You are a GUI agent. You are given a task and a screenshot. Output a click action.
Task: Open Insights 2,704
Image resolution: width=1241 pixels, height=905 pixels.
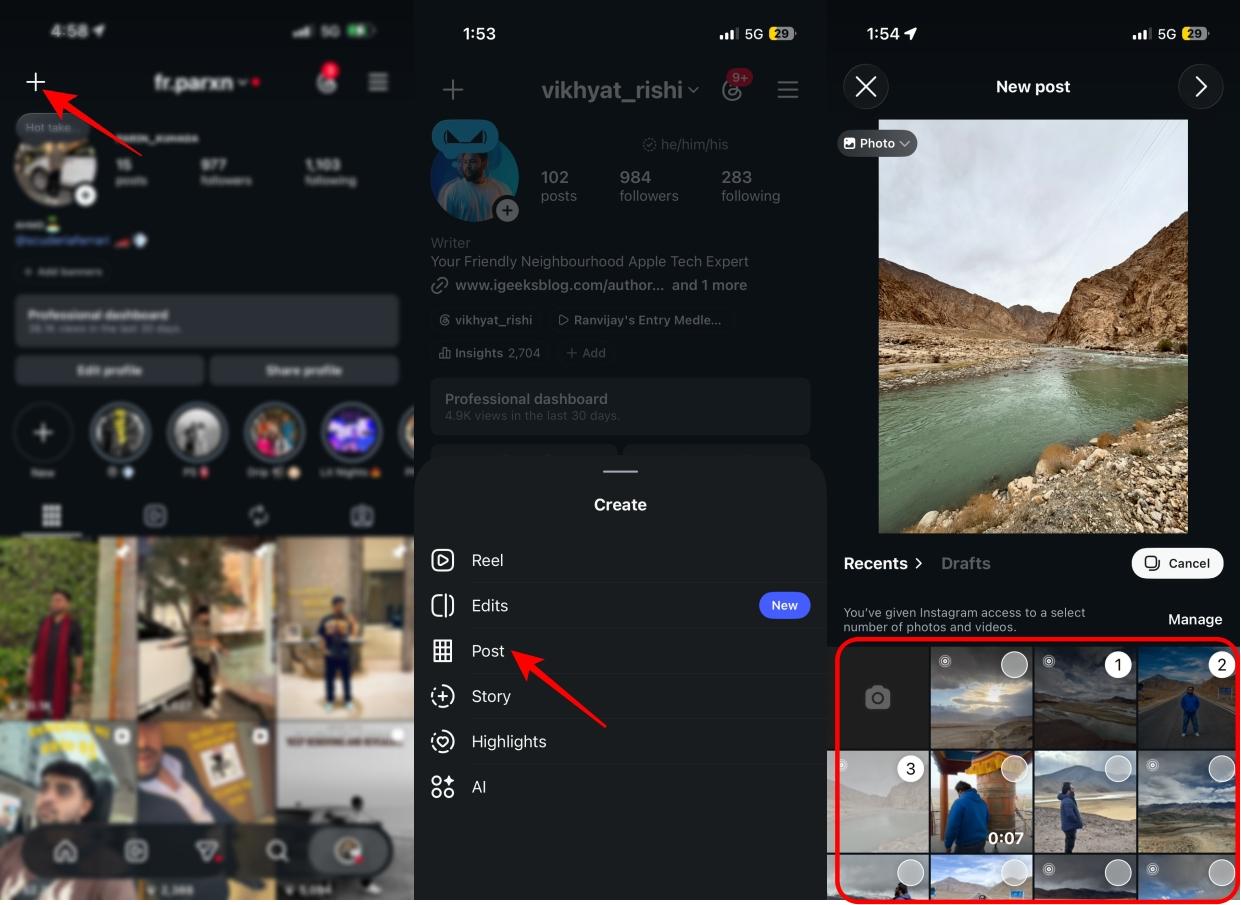pyautogui.click(x=489, y=353)
